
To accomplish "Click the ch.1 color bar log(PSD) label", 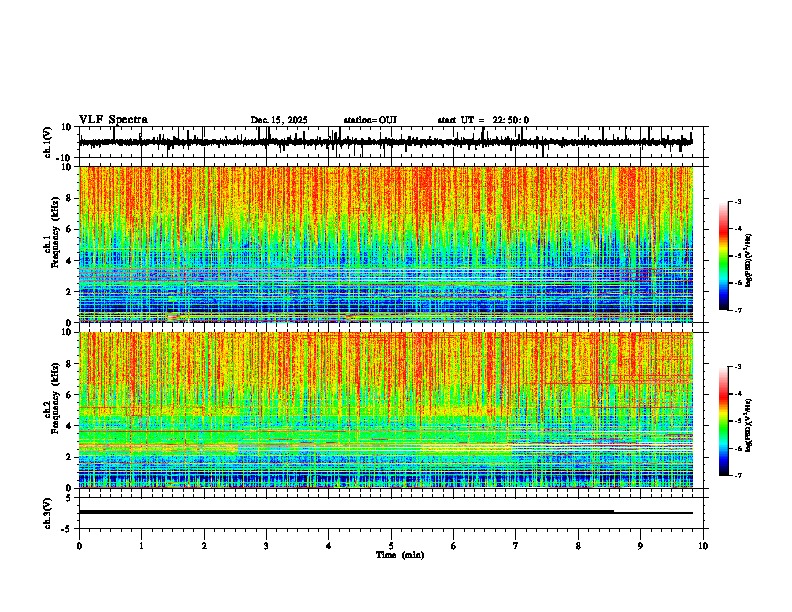I will pos(748,261).
